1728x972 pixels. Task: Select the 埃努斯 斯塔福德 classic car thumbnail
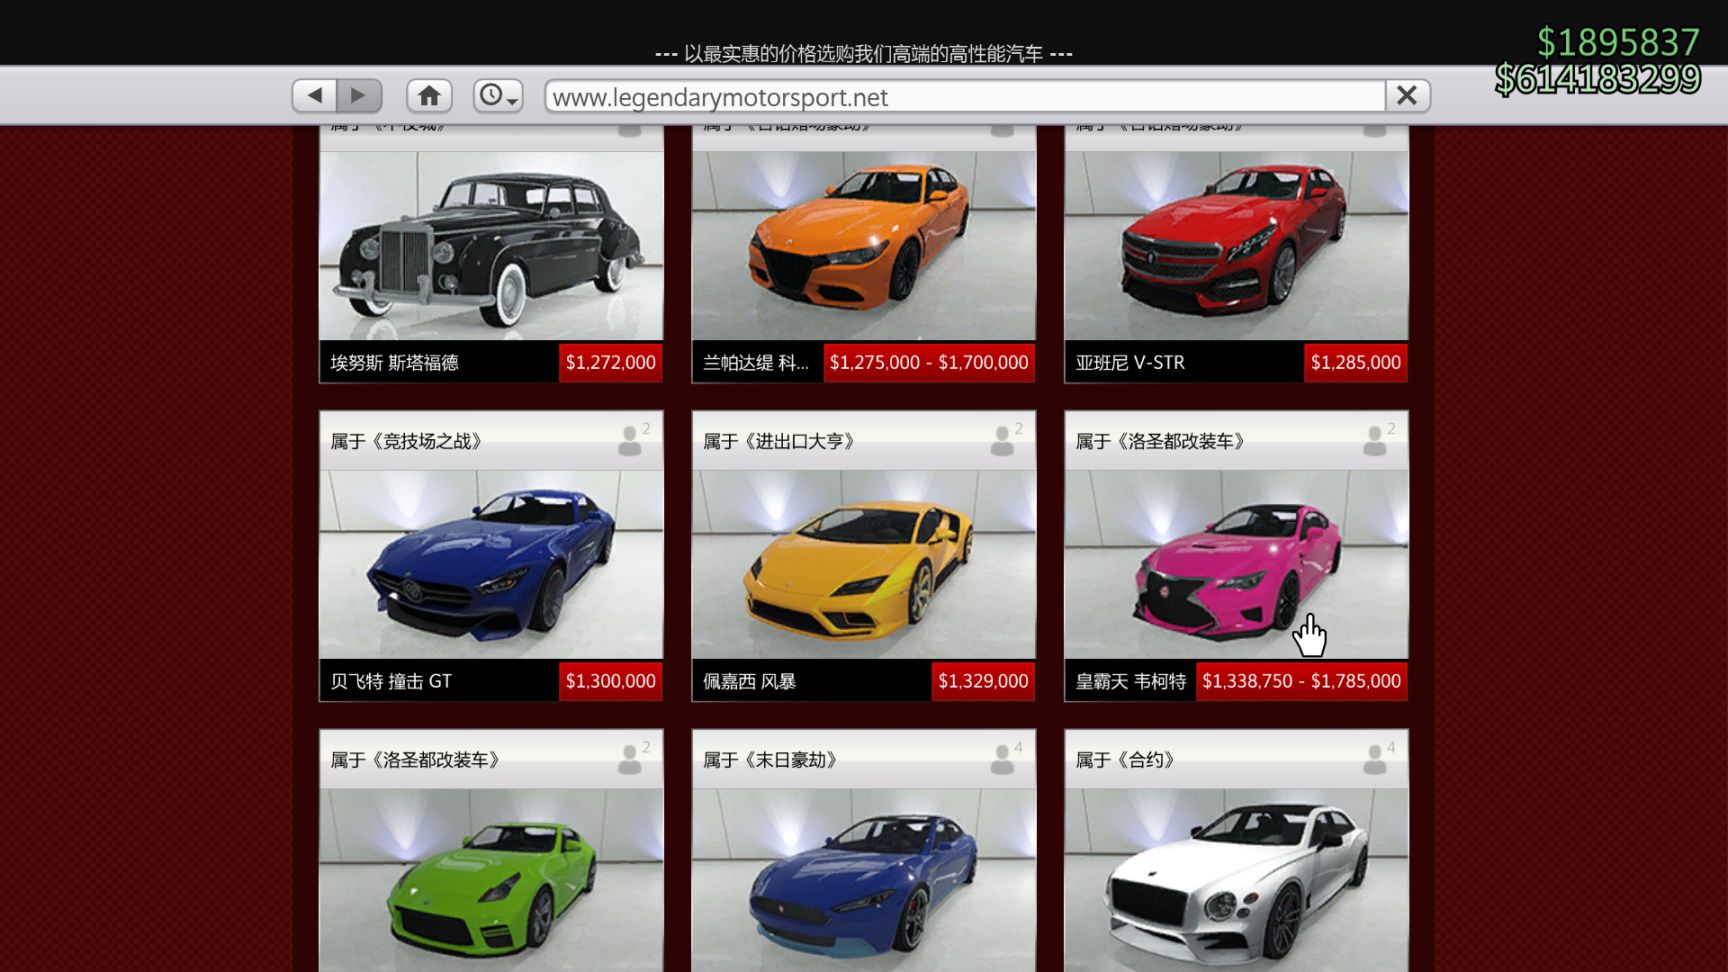coord(489,243)
